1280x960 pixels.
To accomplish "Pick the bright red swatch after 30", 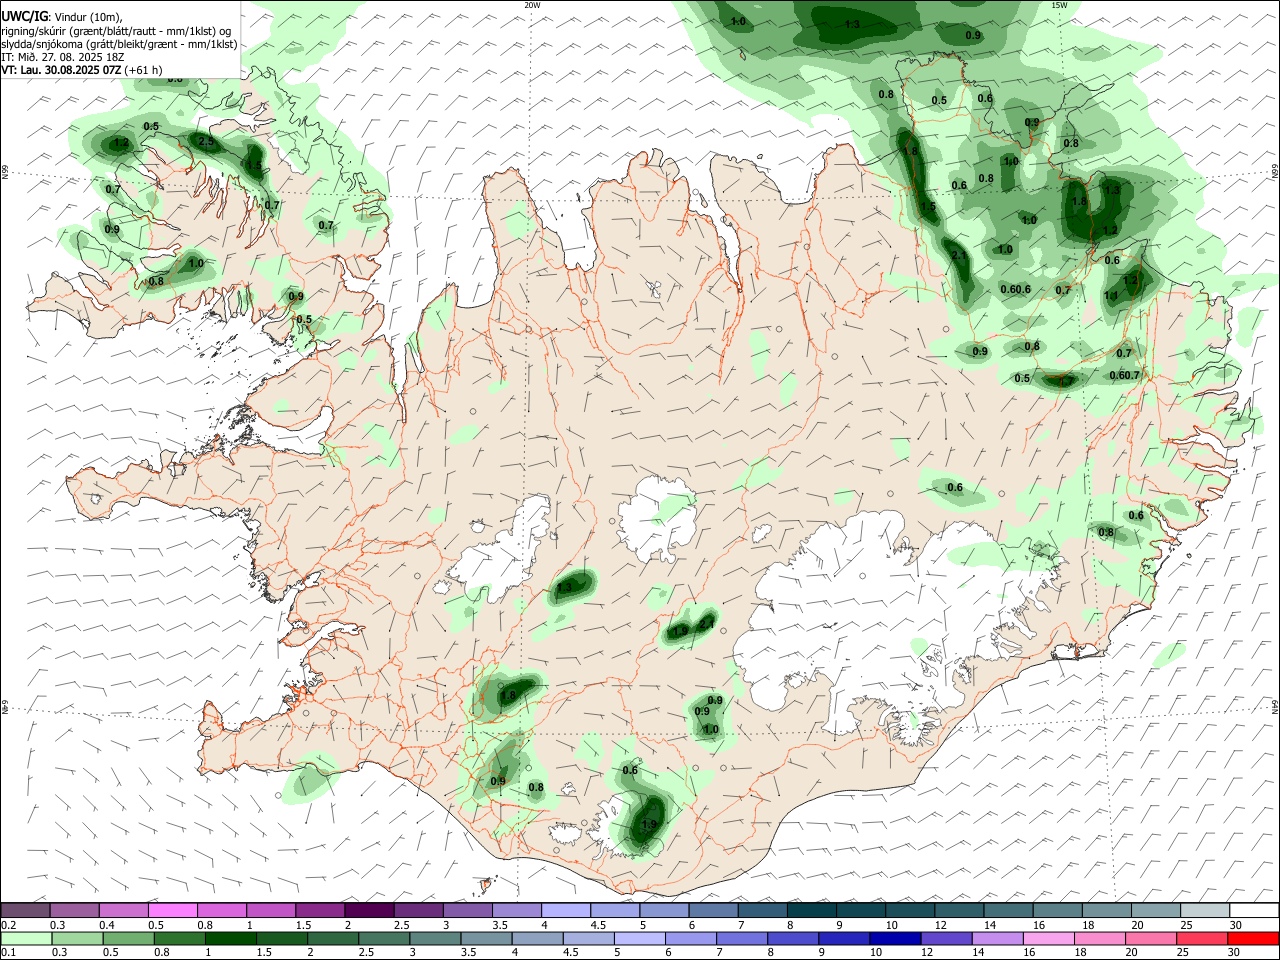I will pyautogui.click(x=1252, y=939).
